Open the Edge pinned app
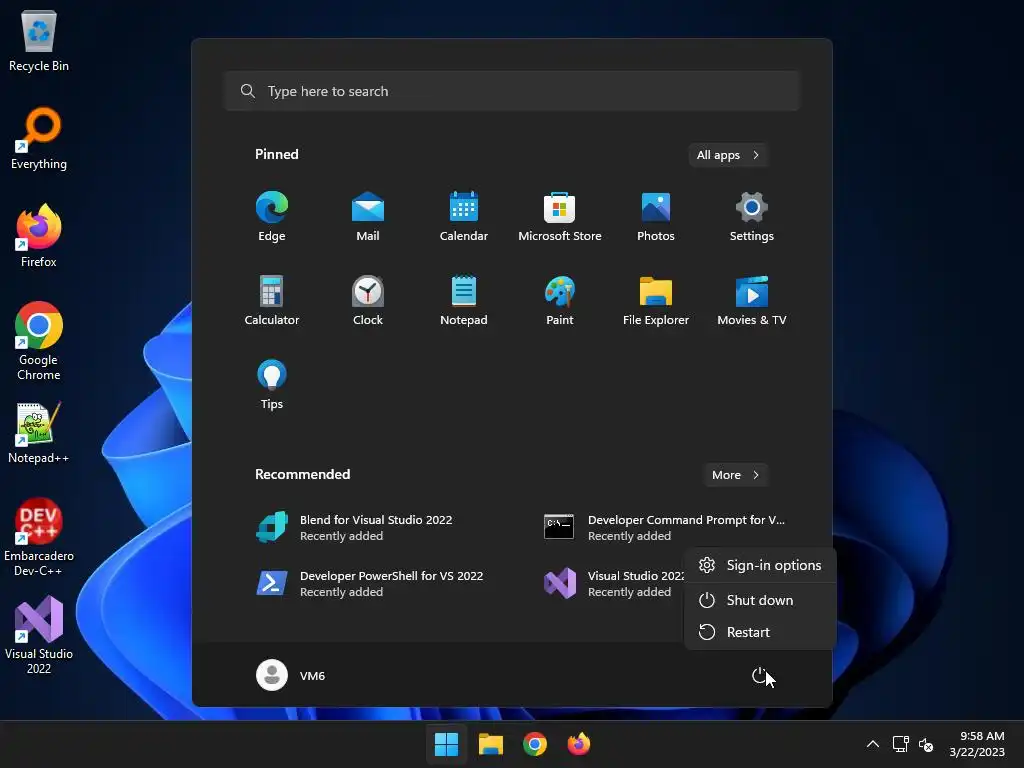The width and height of the screenshot is (1024, 768). click(272, 217)
